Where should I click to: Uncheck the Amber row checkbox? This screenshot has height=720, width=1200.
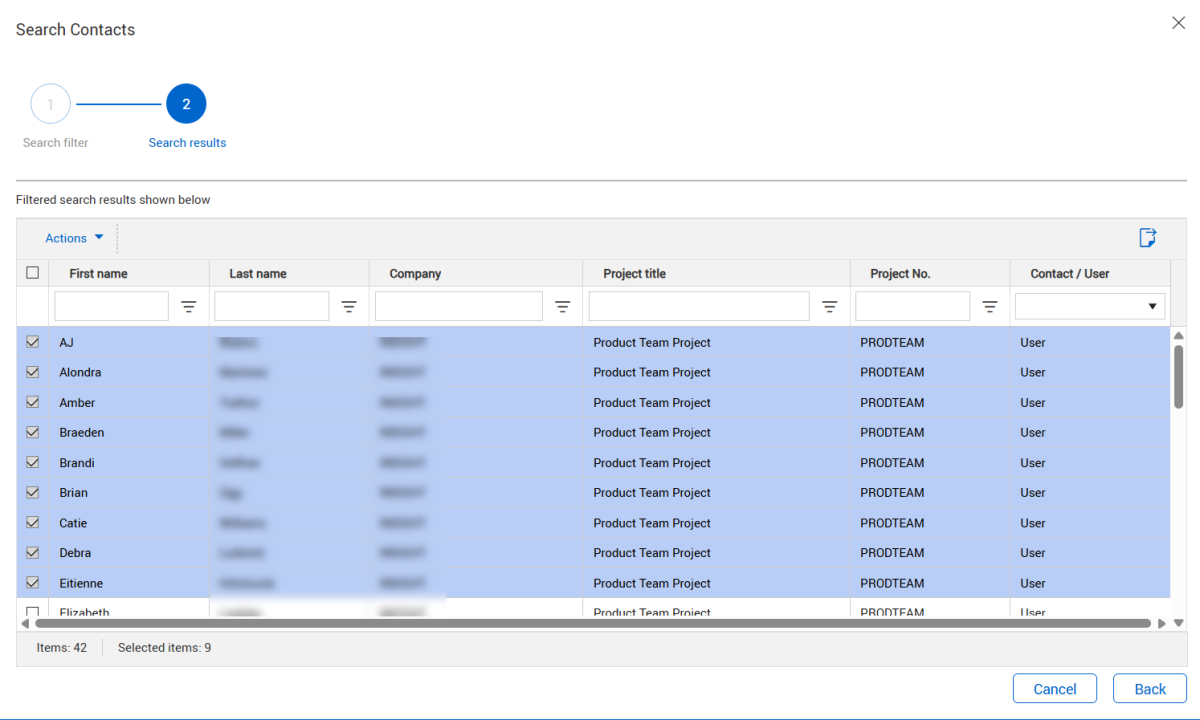tap(33, 402)
